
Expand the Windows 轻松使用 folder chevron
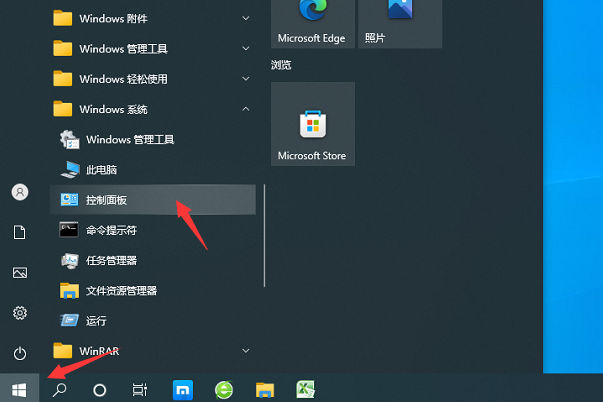(246, 79)
